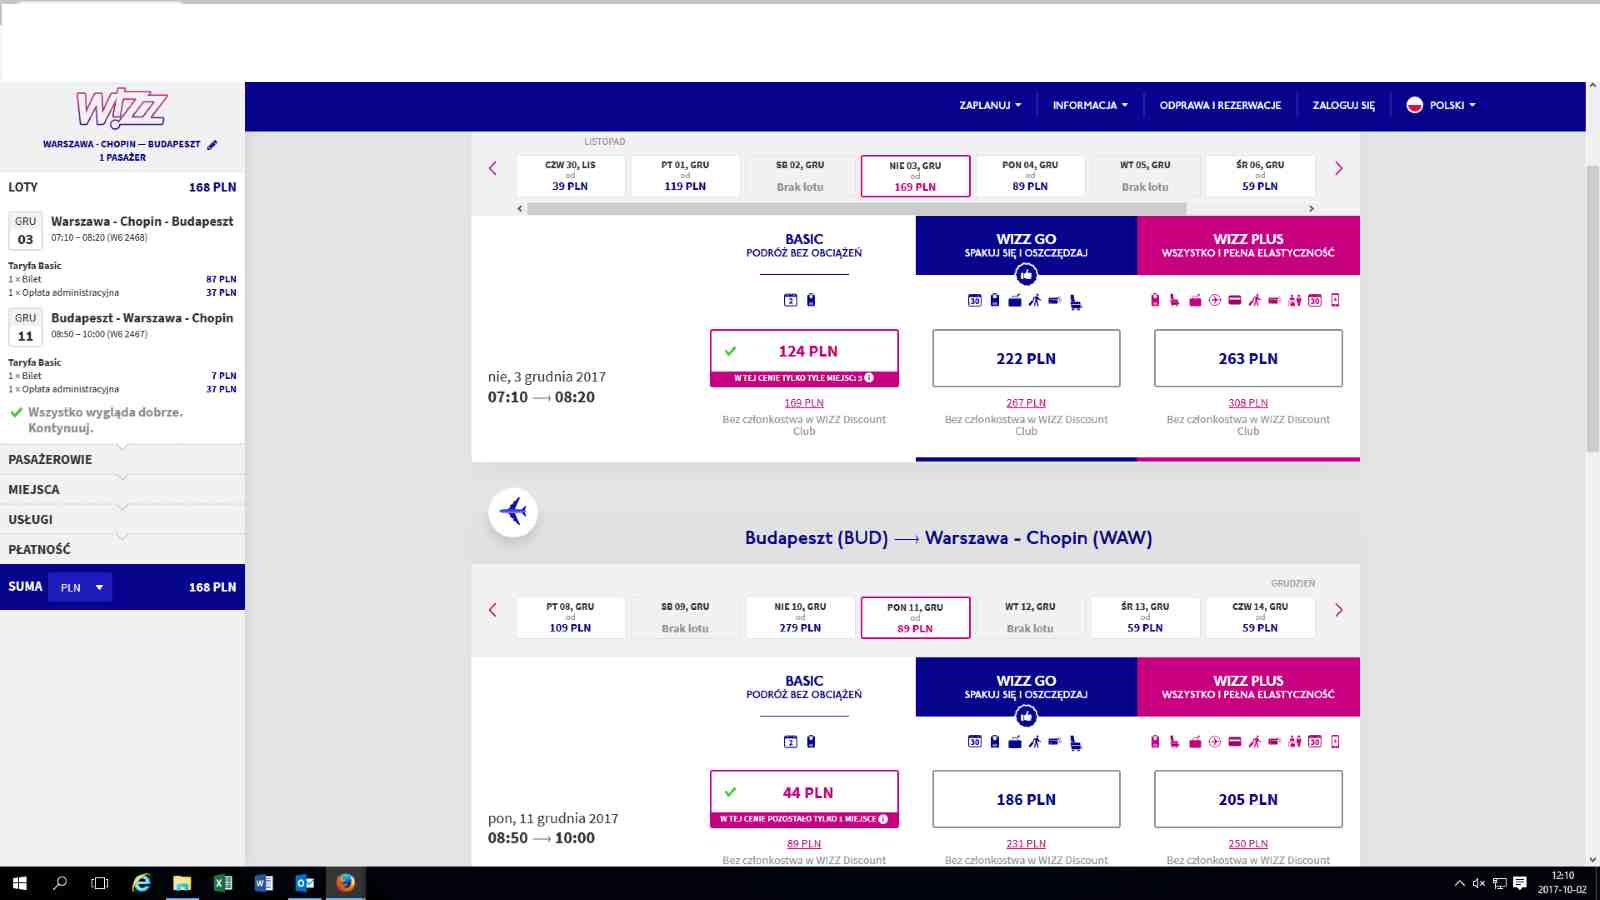Select the return Basic fare at 44 PLN

(804, 799)
